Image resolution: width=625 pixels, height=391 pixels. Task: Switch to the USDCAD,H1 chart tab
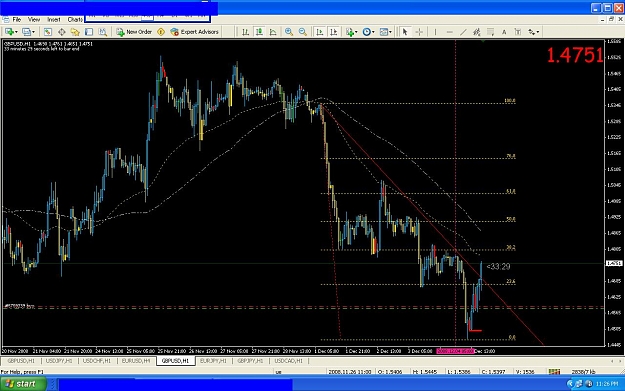click(289, 361)
